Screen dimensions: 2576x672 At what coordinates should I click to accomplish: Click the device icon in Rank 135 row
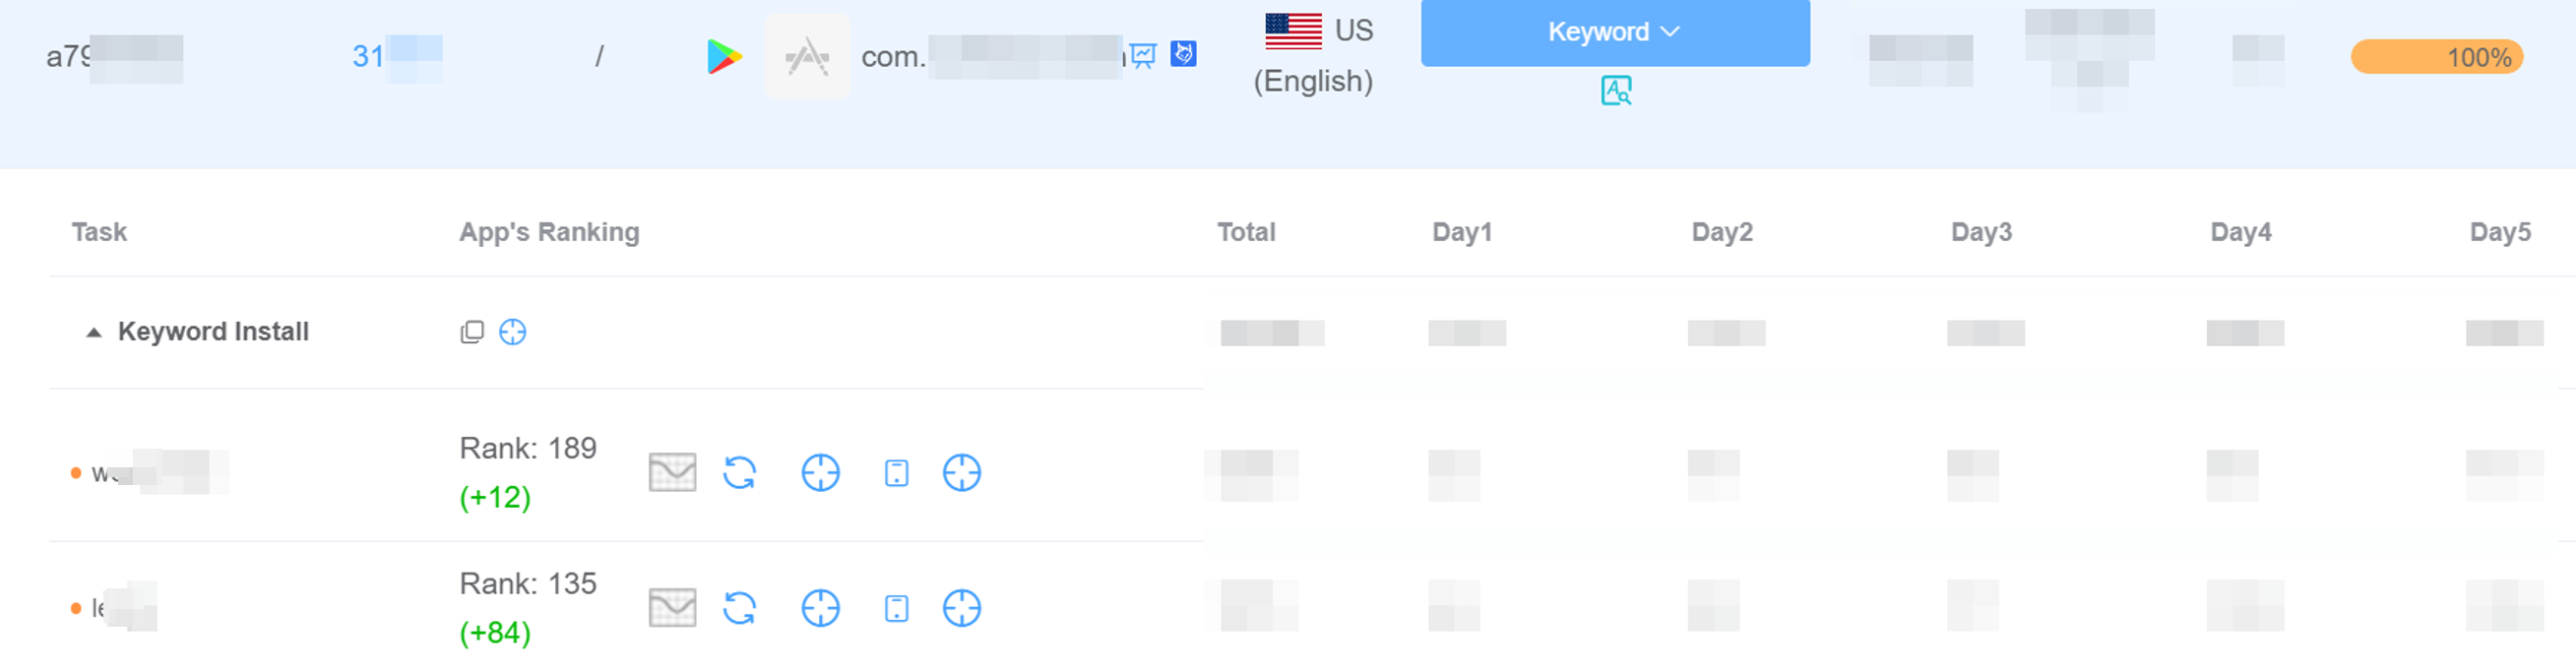[x=896, y=608]
